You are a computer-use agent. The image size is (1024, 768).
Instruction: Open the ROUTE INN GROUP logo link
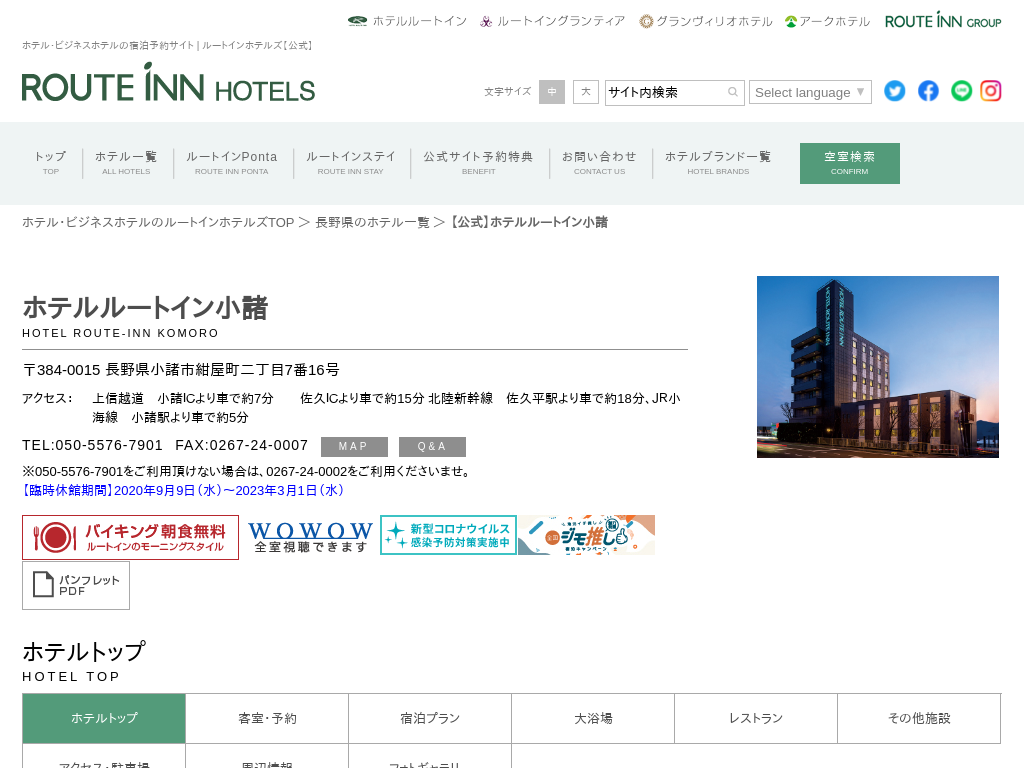click(943, 21)
